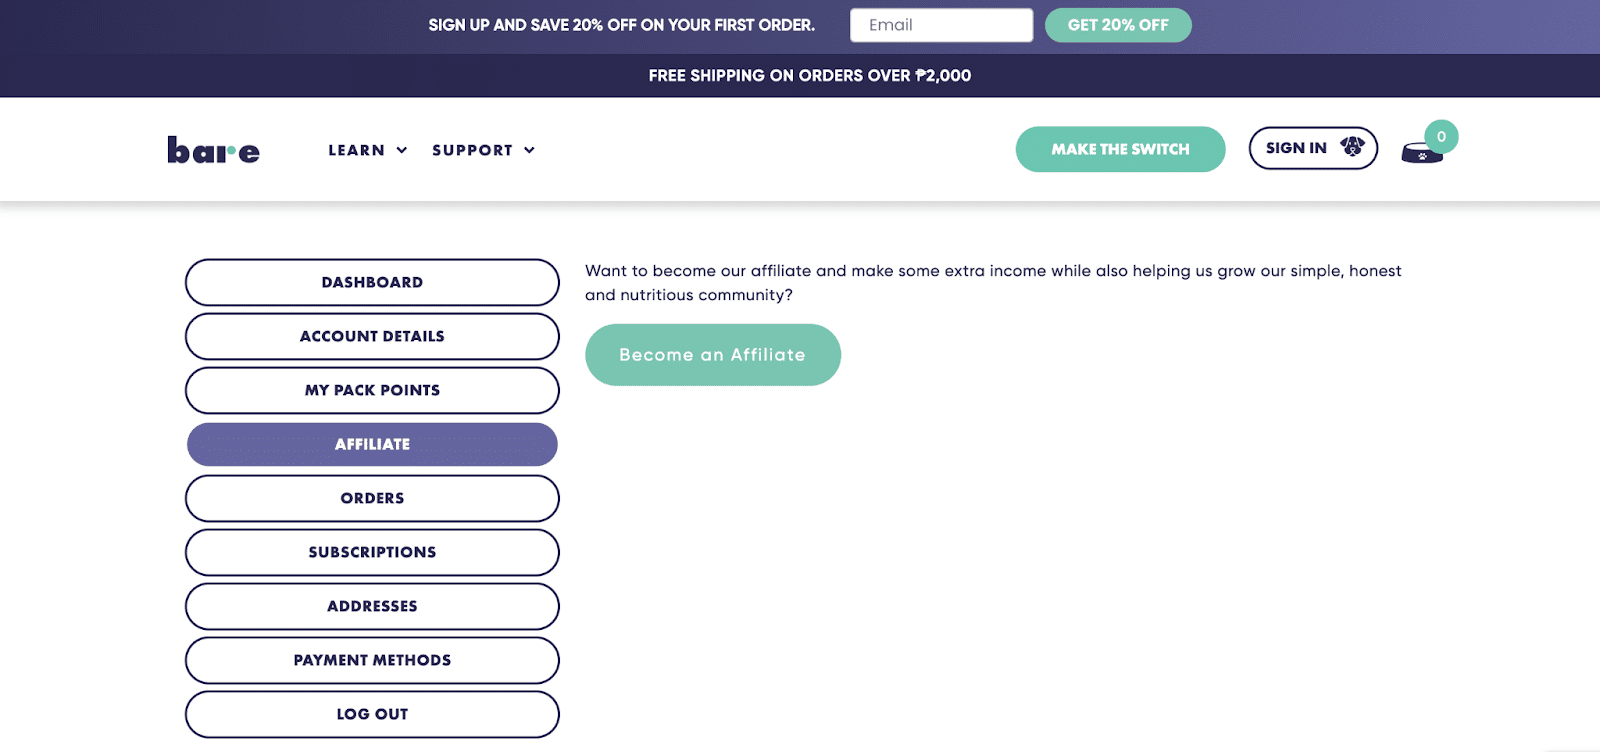Click the dog icon in Sign In

1352,147
